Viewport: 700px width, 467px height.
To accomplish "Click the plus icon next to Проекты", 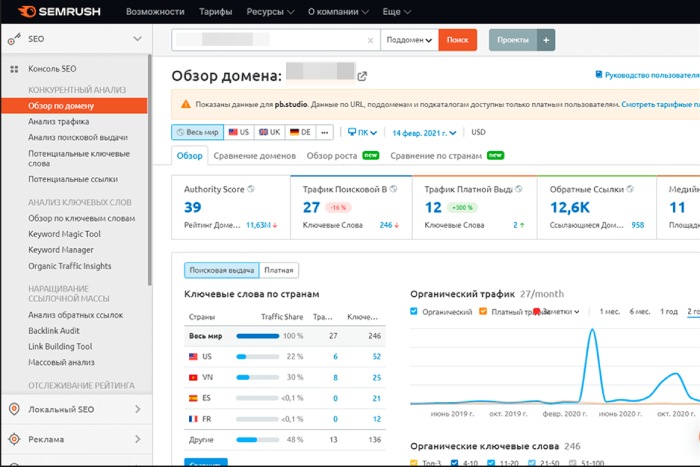I will 545,40.
